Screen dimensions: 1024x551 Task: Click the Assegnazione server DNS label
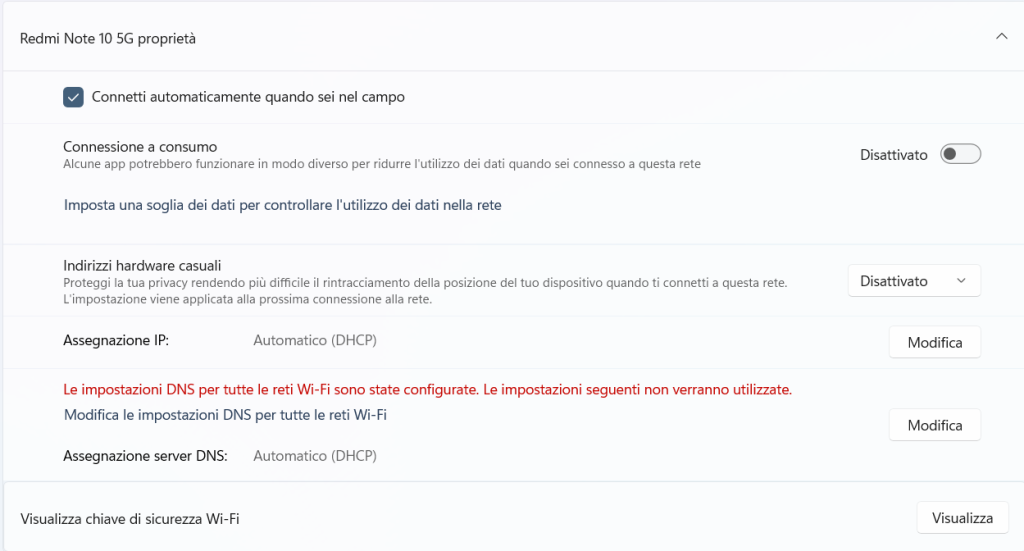(x=145, y=456)
